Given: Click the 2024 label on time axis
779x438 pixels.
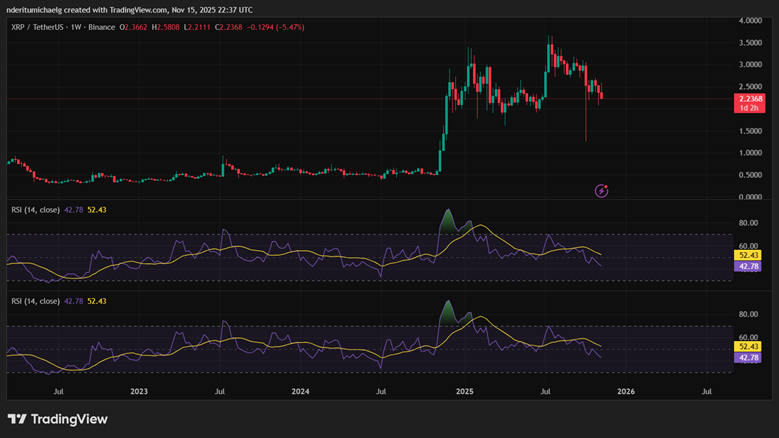Looking at the screenshot, I should tap(300, 392).
